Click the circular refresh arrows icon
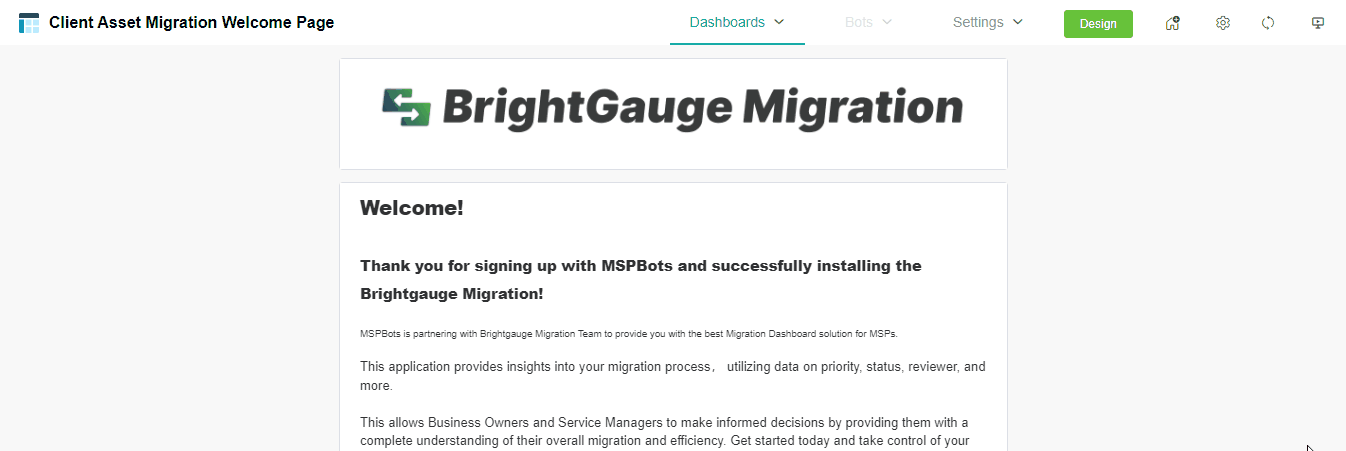Viewport: 1346px width, 451px height. pyautogui.click(x=1268, y=23)
